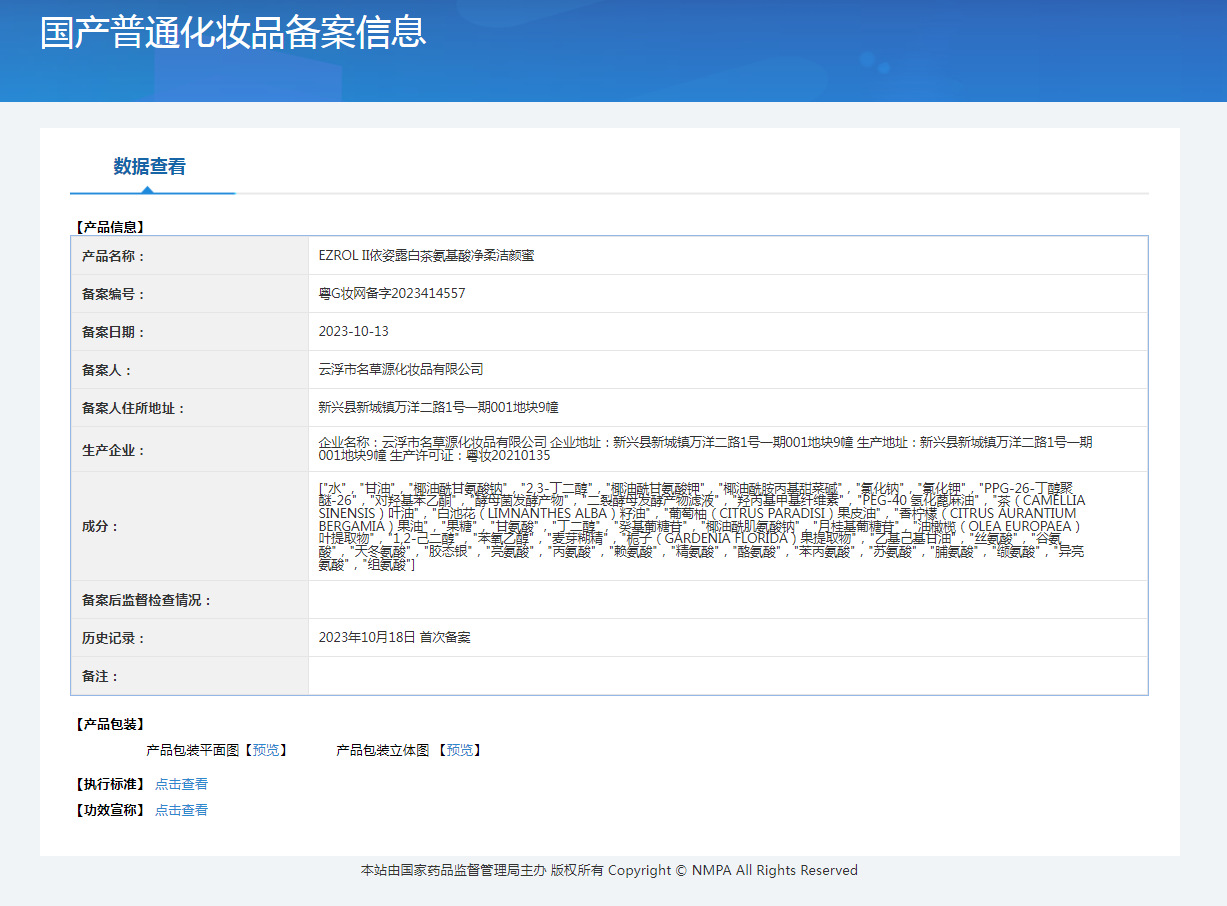Click the filing number 粤G妆网备字2023414557
The height and width of the screenshot is (906, 1227).
point(392,294)
